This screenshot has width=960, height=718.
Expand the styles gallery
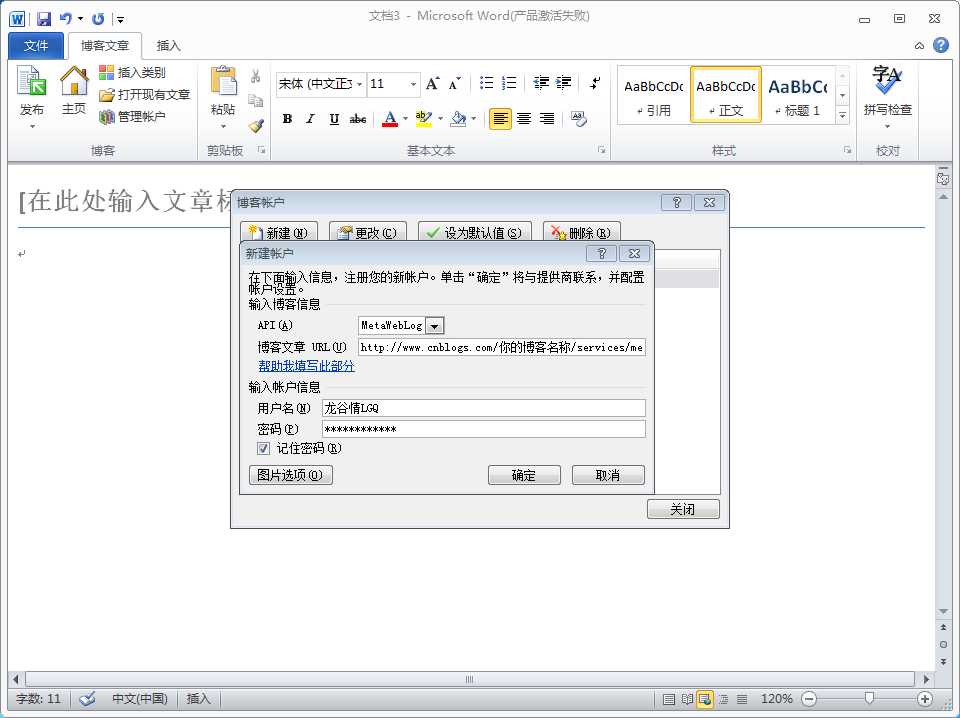tap(843, 115)
